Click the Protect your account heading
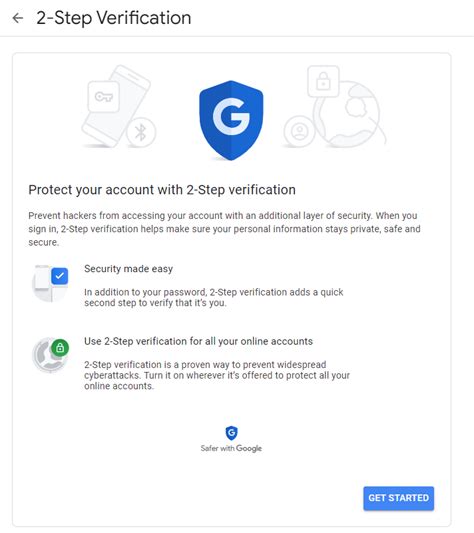 point(162,190)
